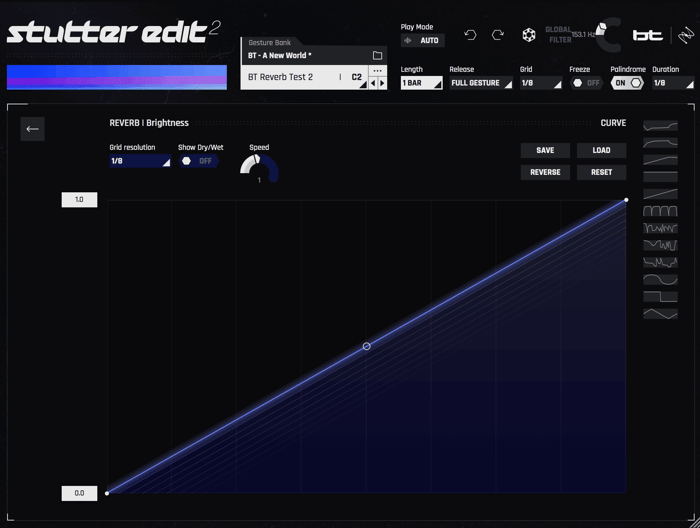Select the third curve preset rising ramp

click(660, 160)
